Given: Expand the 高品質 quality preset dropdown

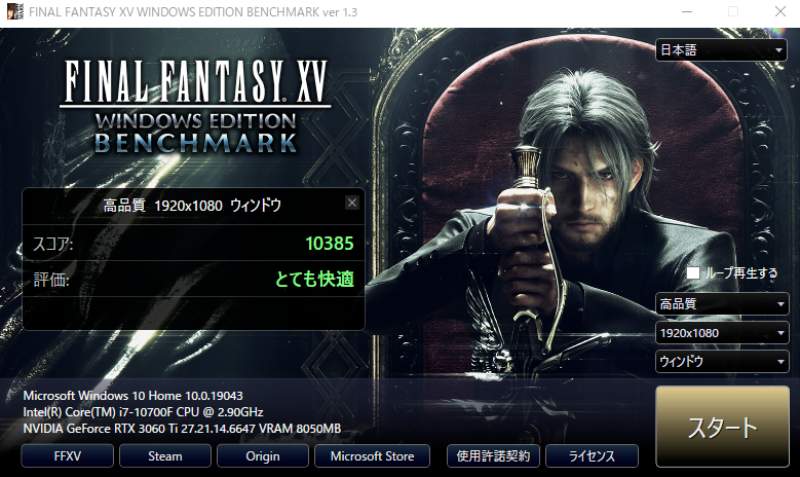Looking at the screenshot, I should point(721,304).
